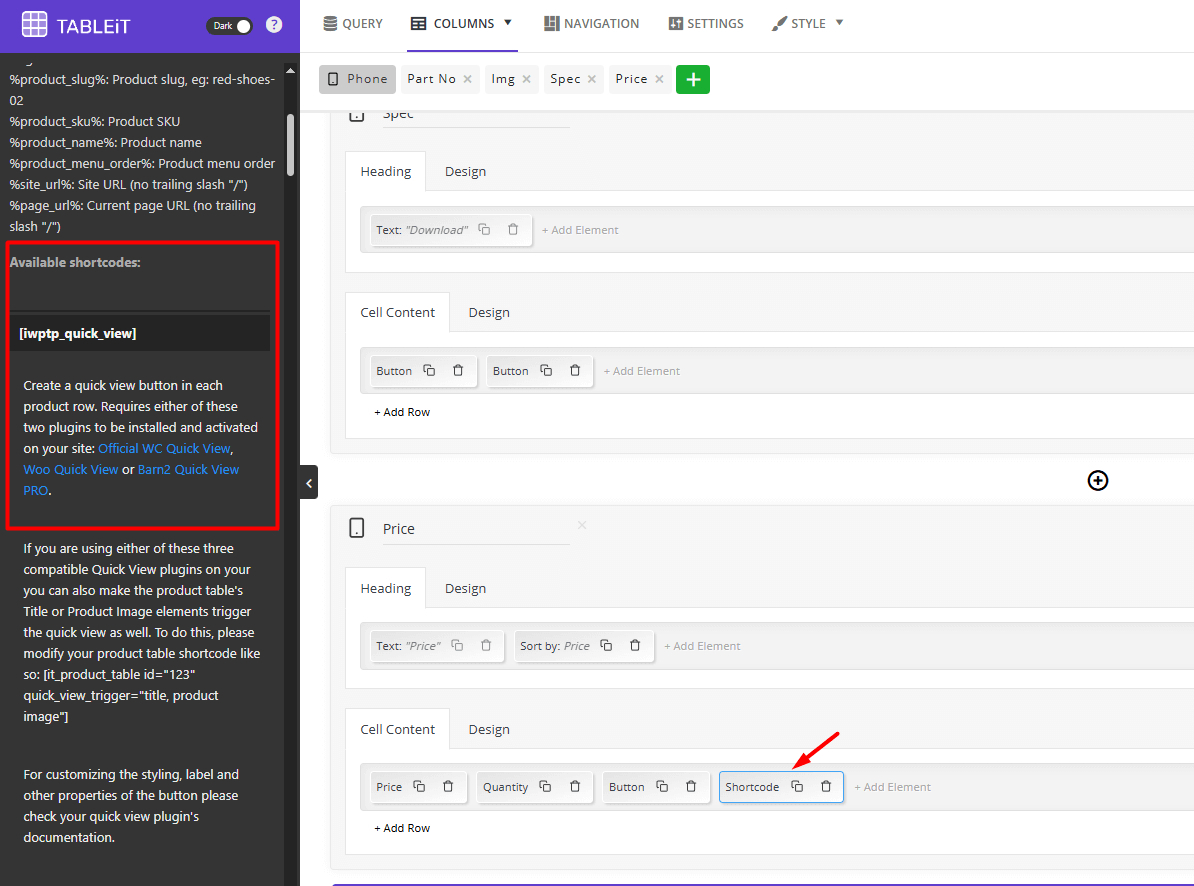This screenshot has height=886, width=1194.
Task: Open the STYLE dropdown arrow
Action: coord(837,22)
